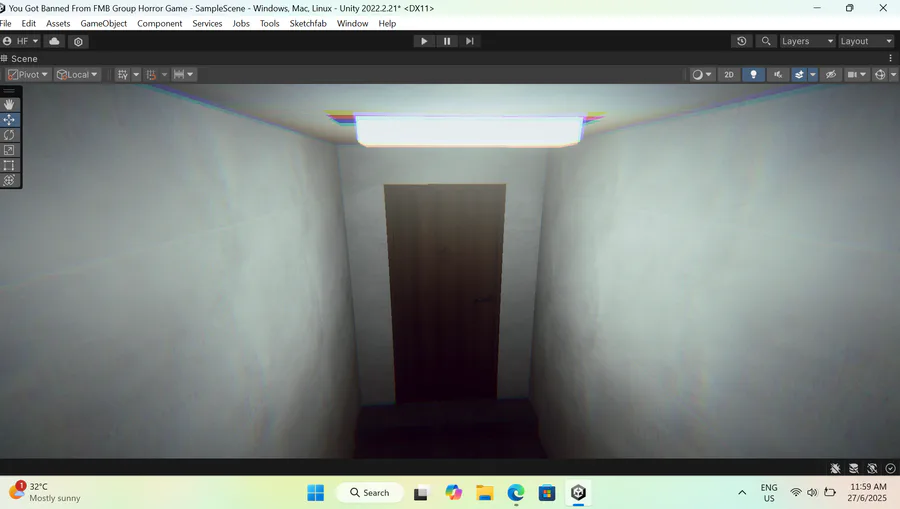Screen dimensions: 900x509
Task: Open the Gizmos dropdown arrow
Action: coord(893,75)
